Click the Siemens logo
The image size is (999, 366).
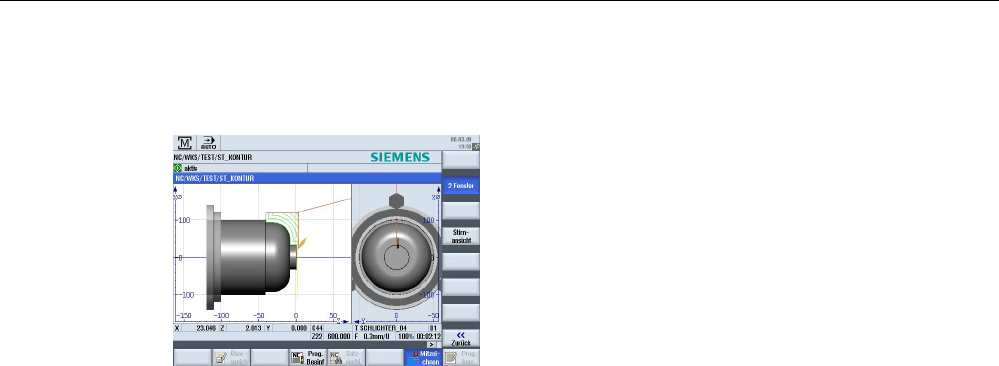point(400,157)
